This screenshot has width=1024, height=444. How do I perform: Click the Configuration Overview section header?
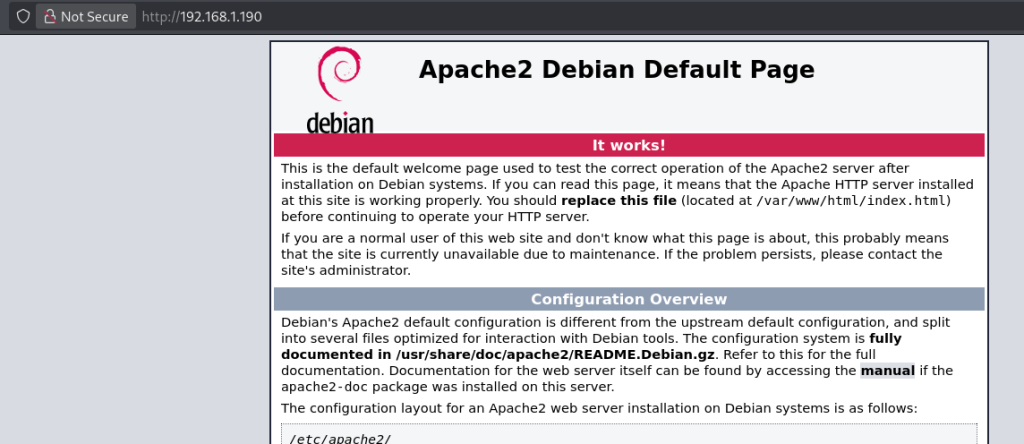pos(629,299)
